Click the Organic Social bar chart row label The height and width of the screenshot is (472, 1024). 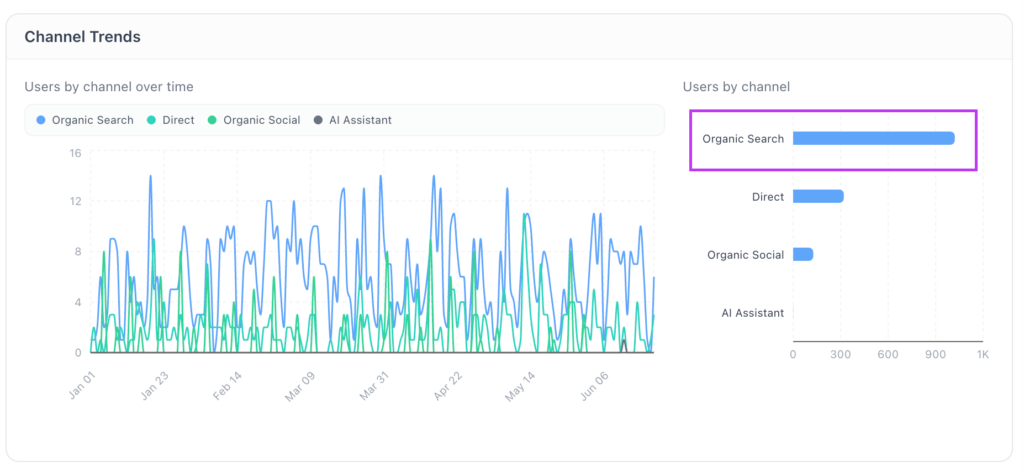746,255
